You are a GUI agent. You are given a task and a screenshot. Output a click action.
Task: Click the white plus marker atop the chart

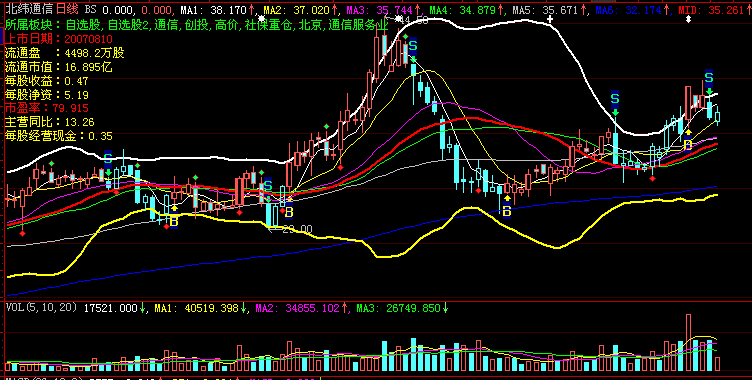[x=550, y=19]
